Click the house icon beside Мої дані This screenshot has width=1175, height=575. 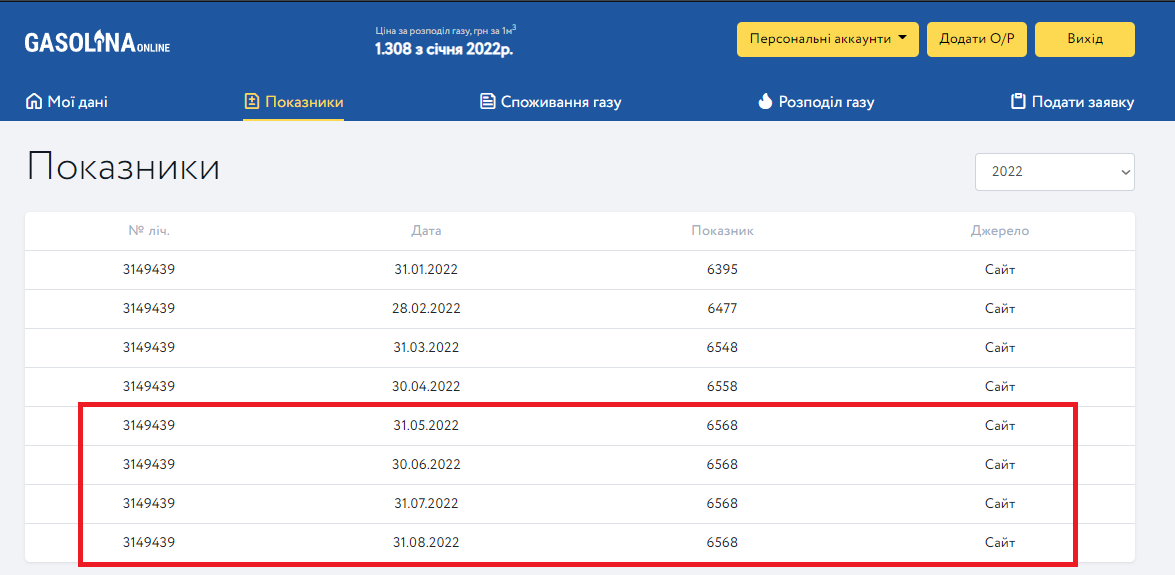pyautogui.click(x=34, y=101)
